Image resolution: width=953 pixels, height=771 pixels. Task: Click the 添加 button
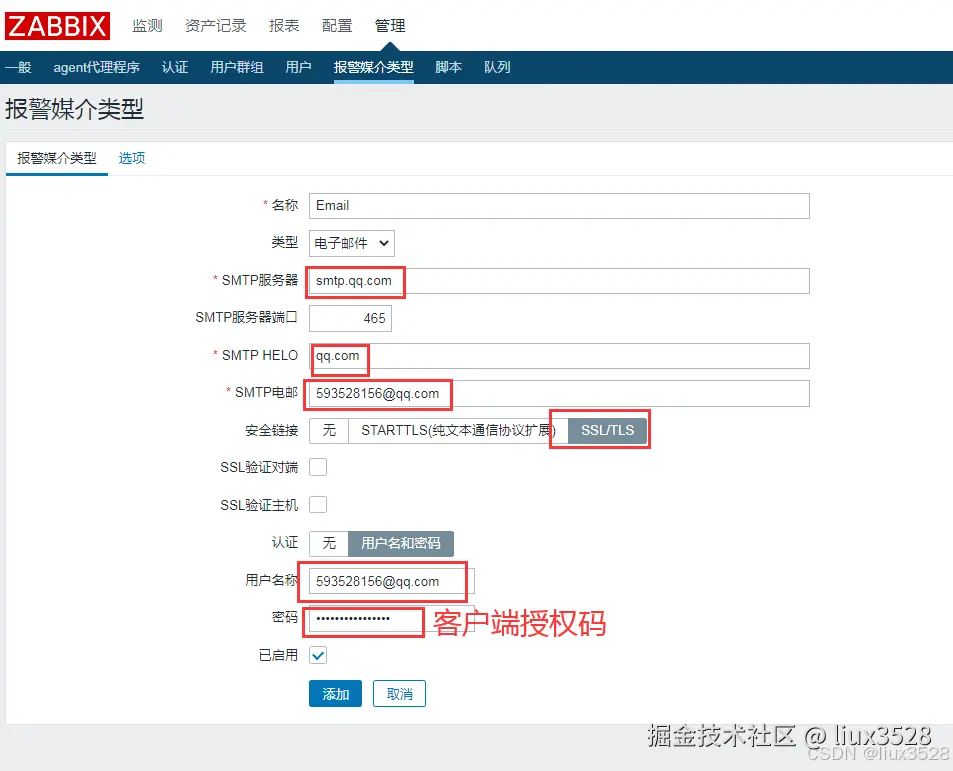[x=335, y=693]
